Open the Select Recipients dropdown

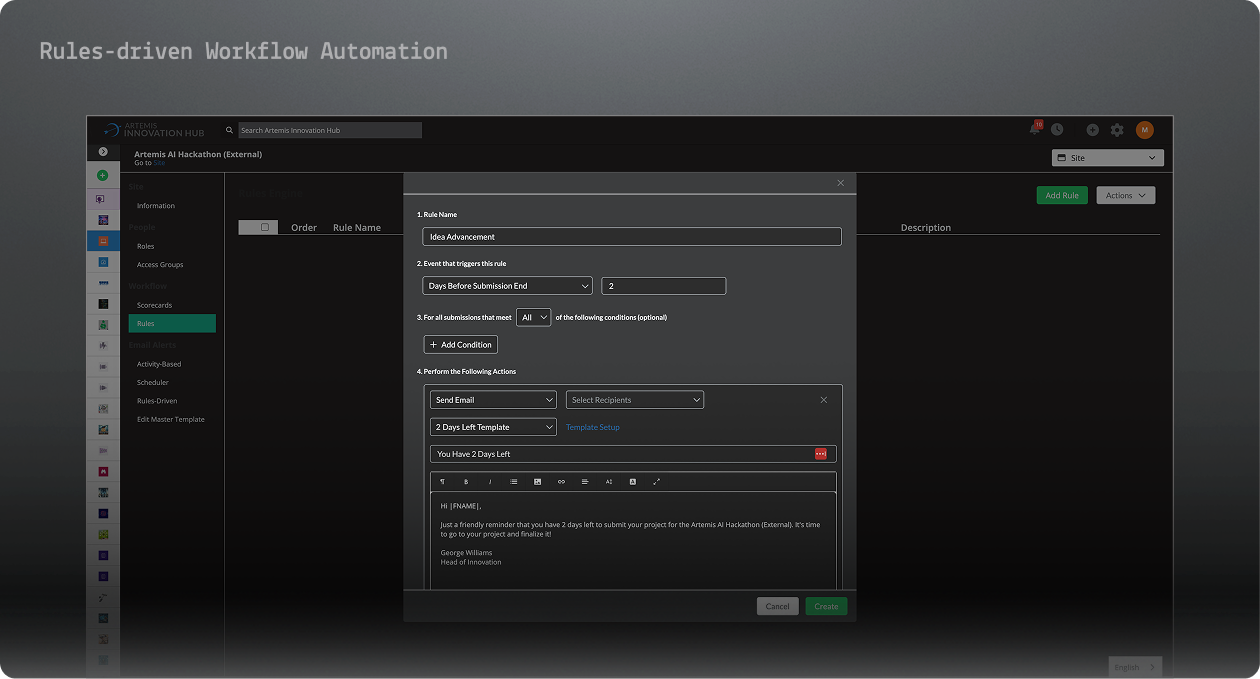click(634, 399)
